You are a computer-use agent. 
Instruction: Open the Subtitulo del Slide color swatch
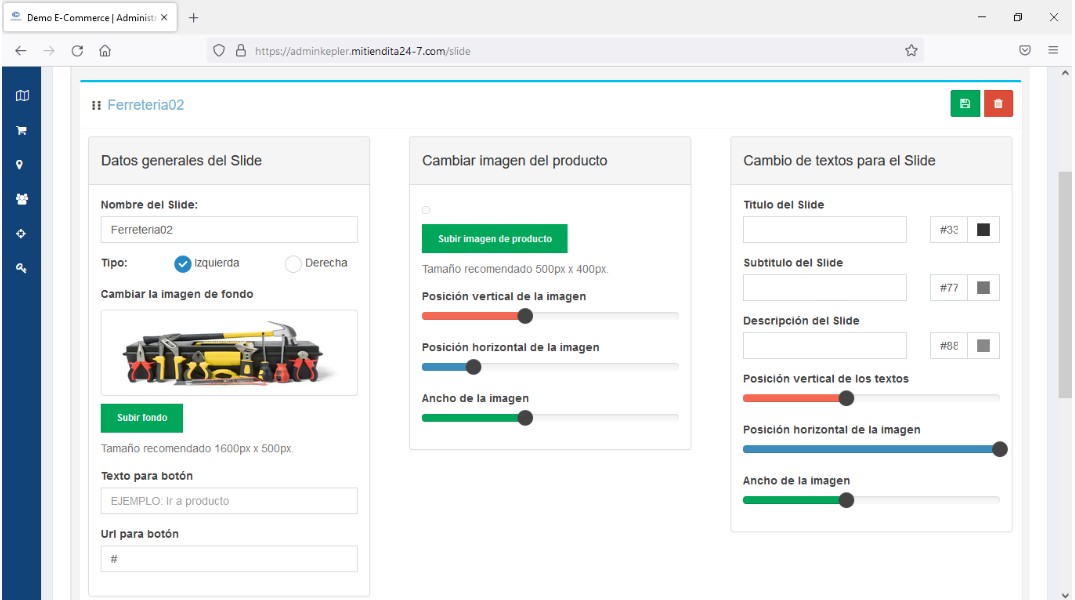click(983, 288)
